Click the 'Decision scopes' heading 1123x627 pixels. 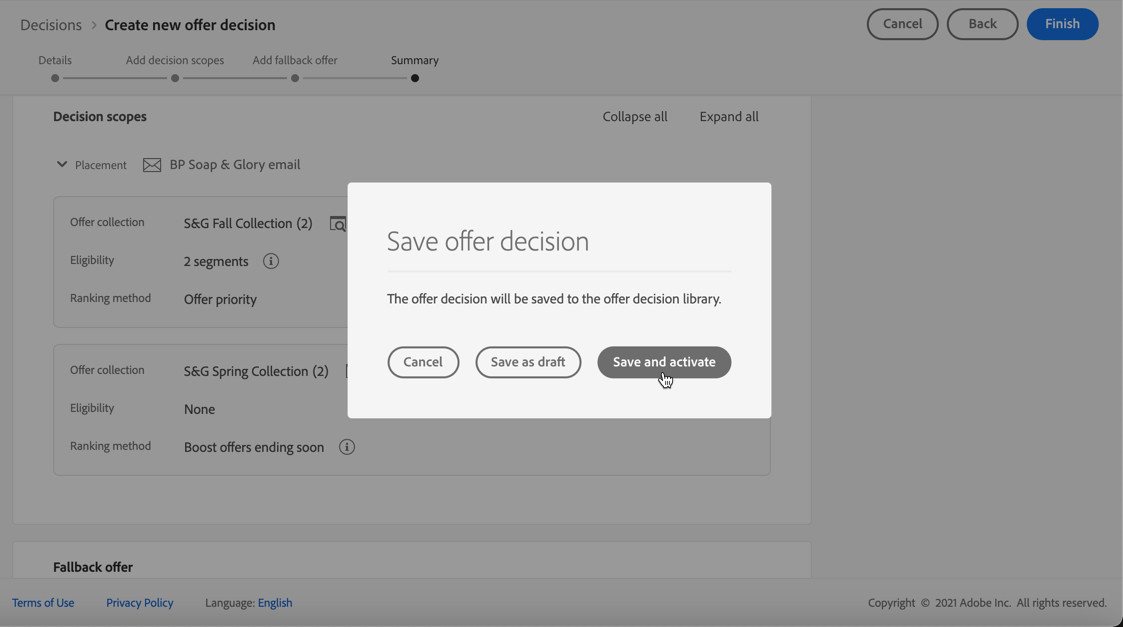pos(100,116)
